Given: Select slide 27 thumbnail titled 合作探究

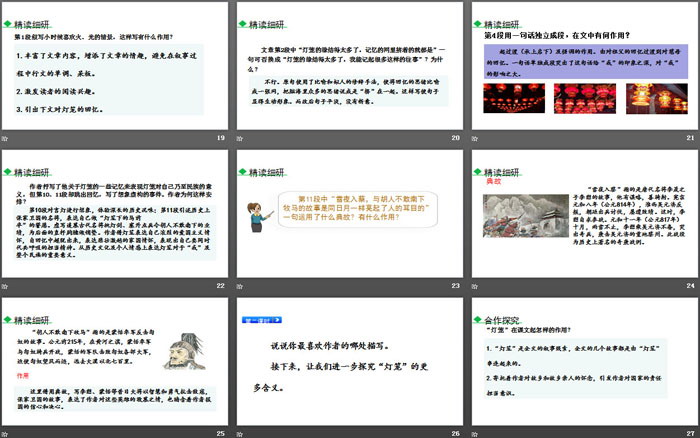Looking at the screenshot, I should [x=585, y=361].
